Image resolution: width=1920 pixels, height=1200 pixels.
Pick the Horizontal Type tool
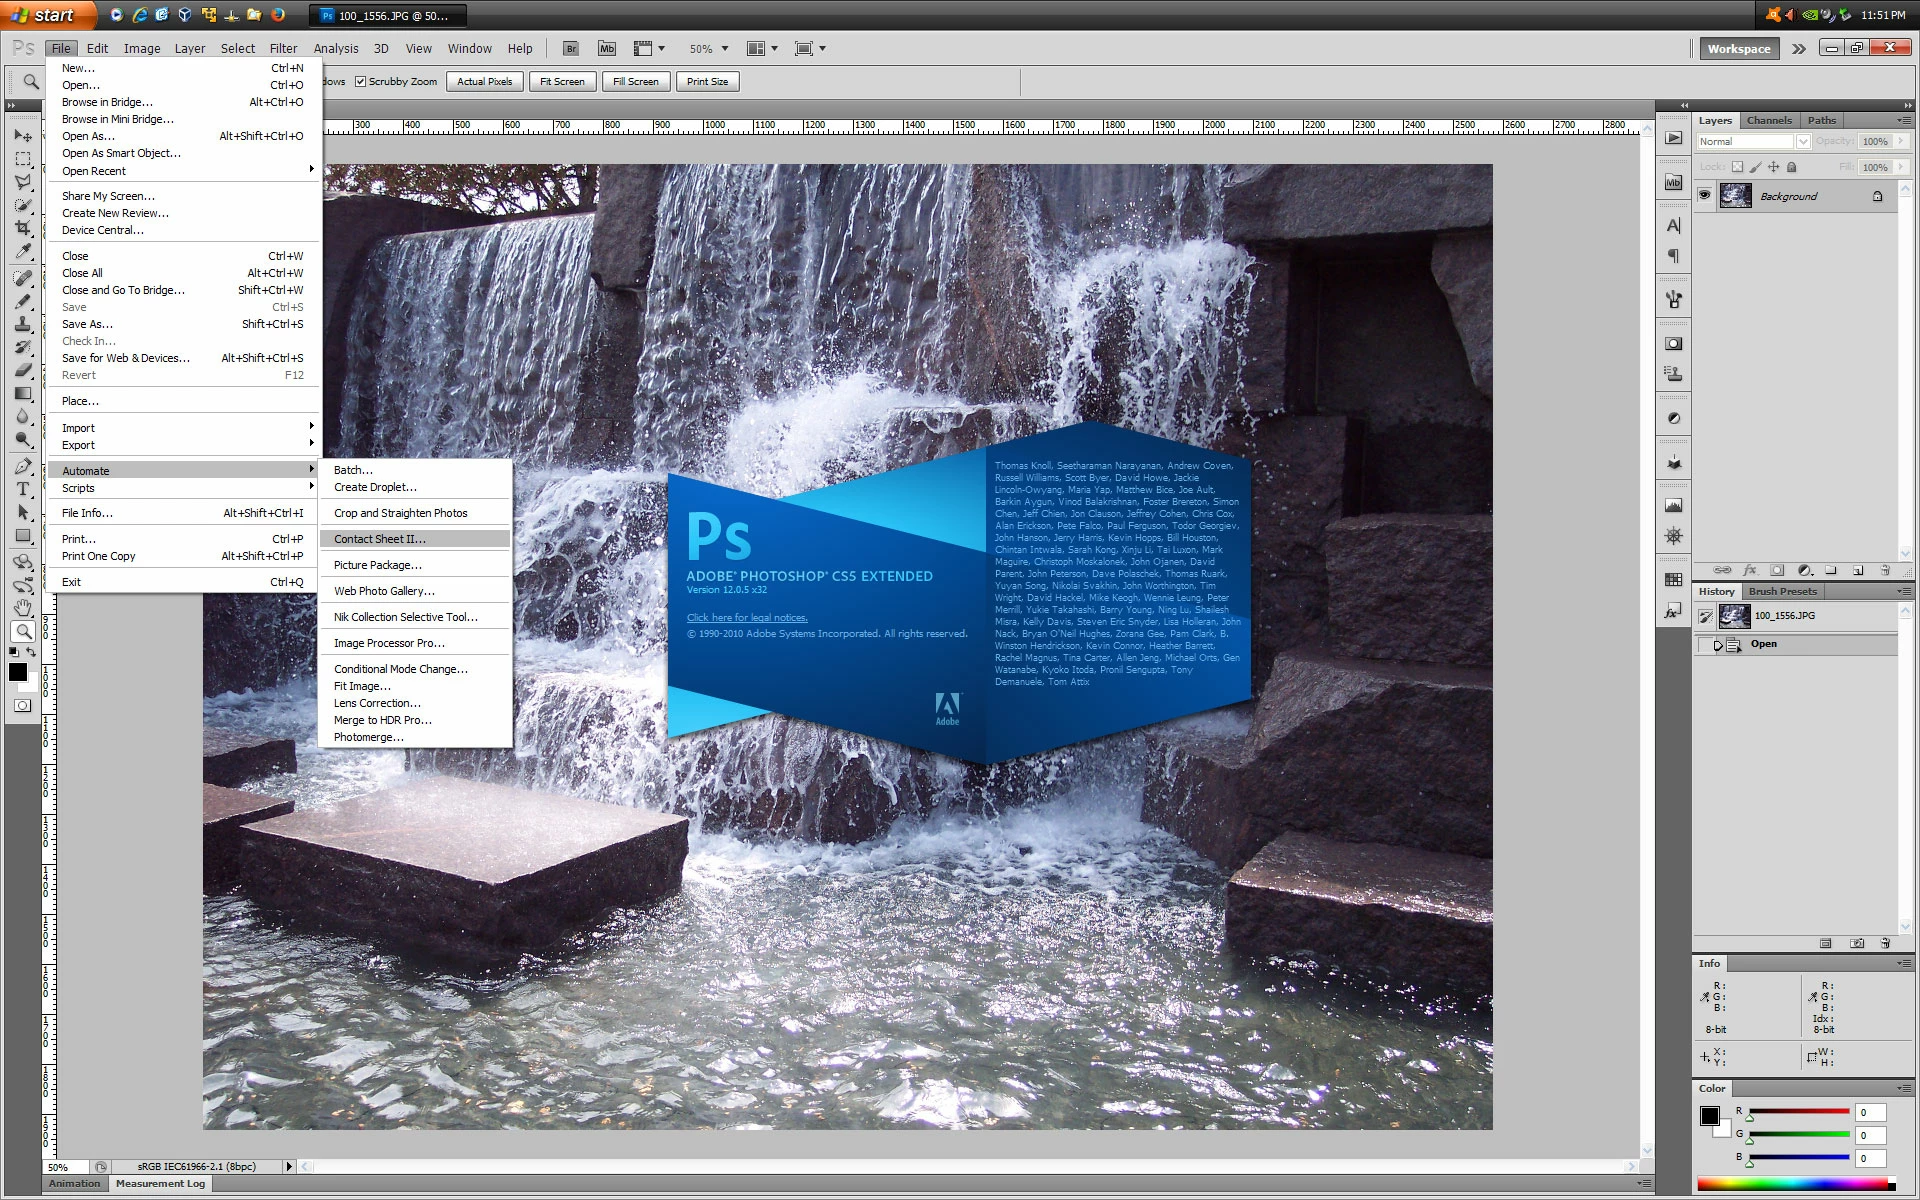23,489
